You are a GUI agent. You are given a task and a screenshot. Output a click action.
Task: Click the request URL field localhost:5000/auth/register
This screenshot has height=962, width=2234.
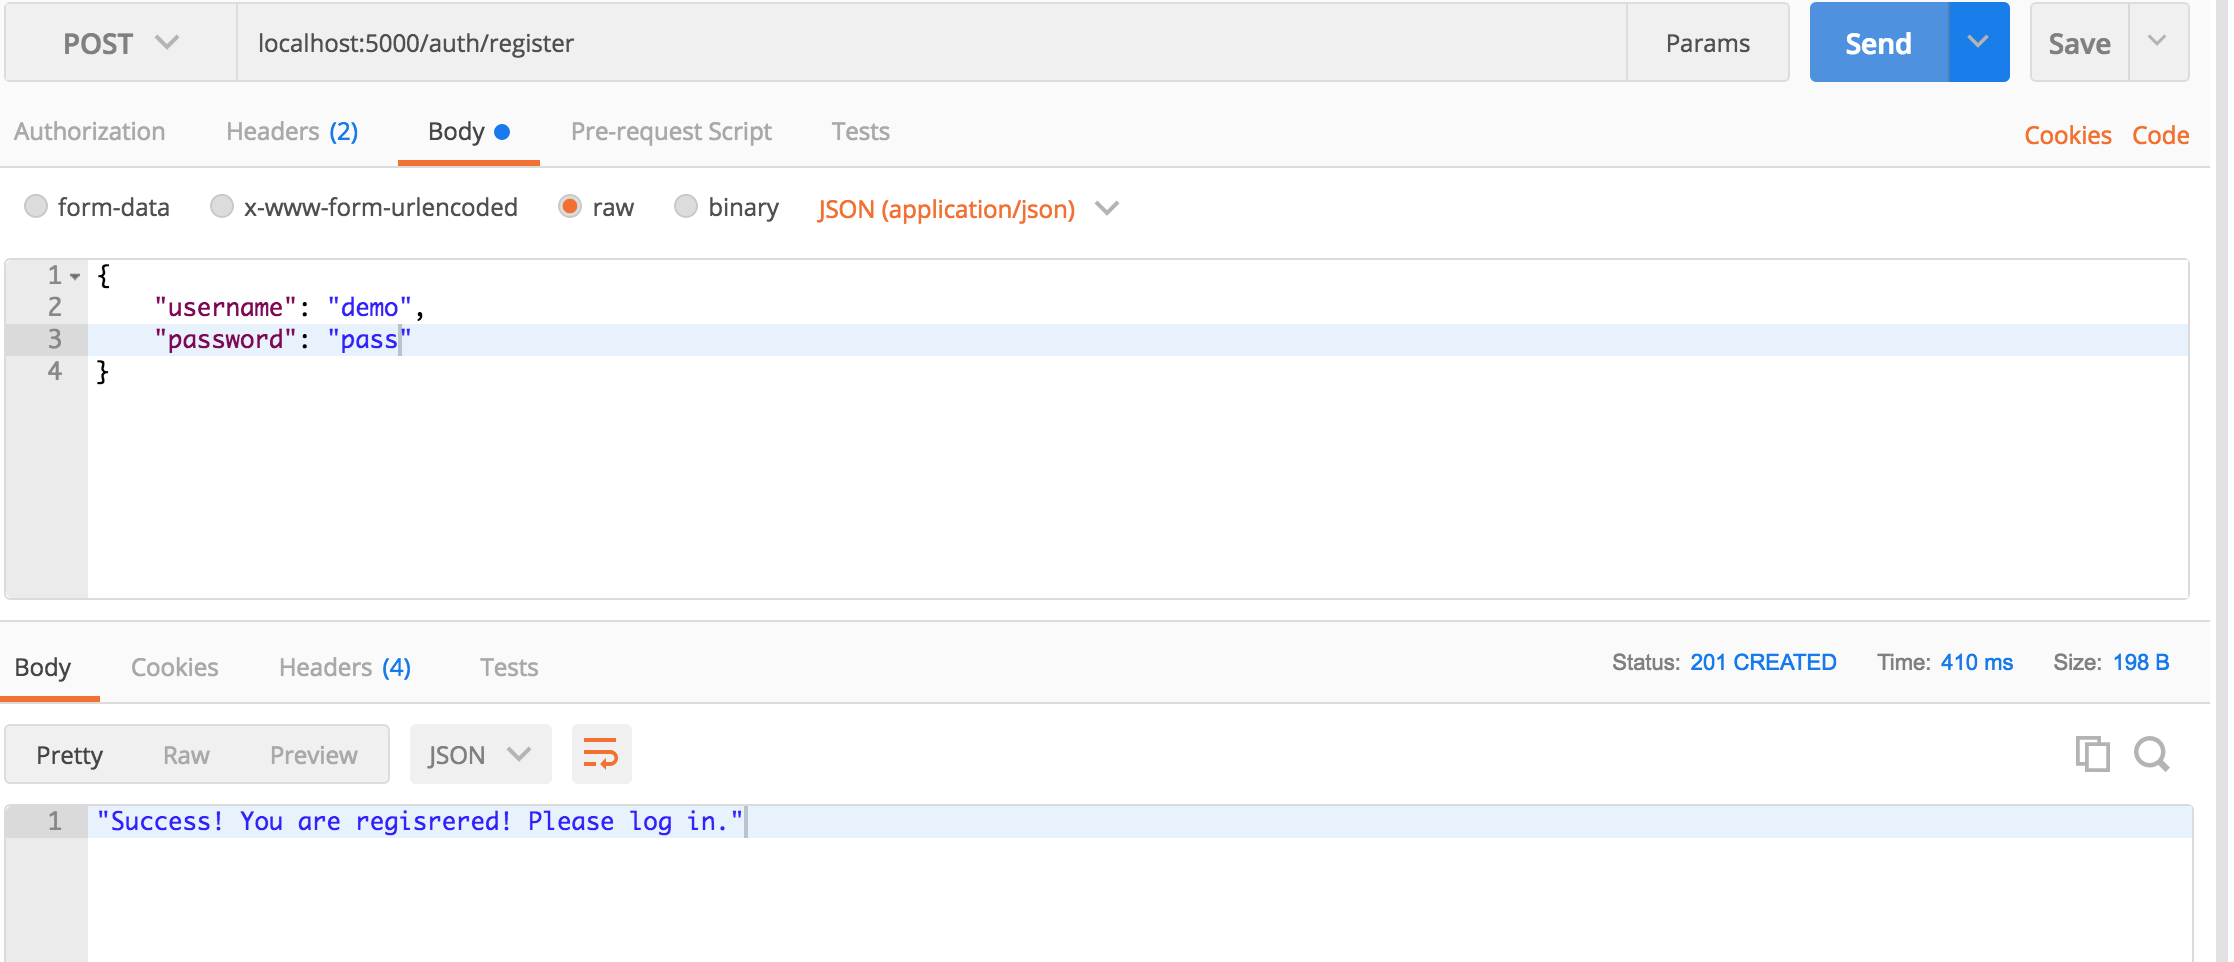coord(932,43)
